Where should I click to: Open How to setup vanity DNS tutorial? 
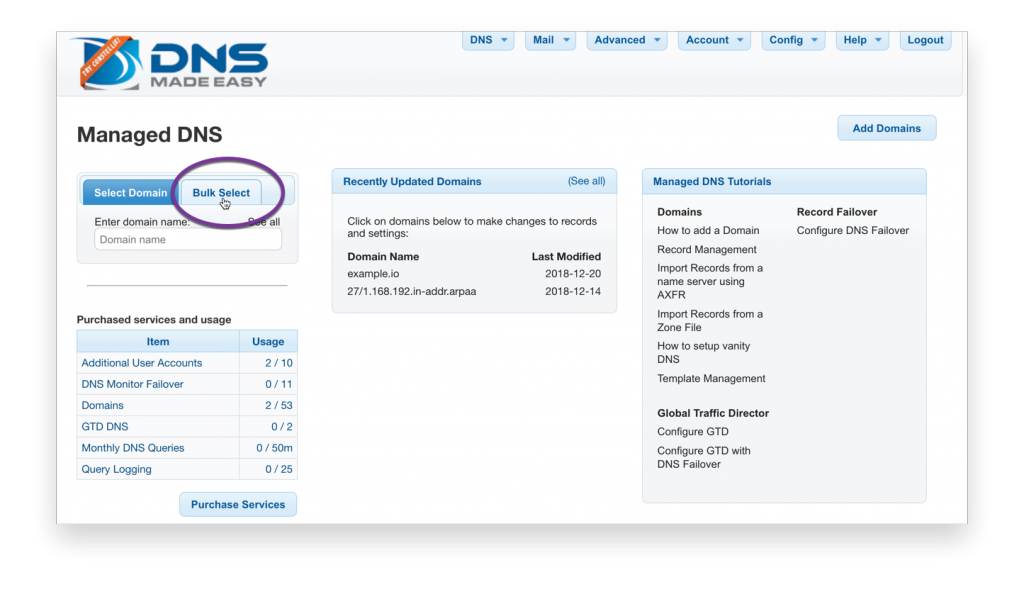tap(703, 352)
